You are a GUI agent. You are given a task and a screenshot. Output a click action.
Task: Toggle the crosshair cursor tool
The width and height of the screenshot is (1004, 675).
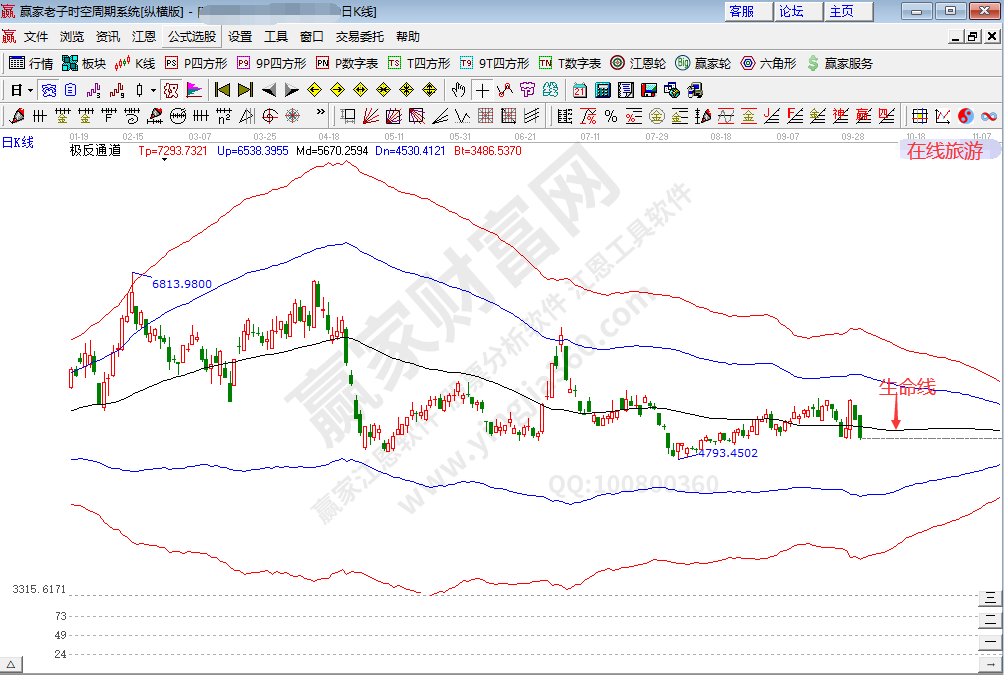[482, 90]
